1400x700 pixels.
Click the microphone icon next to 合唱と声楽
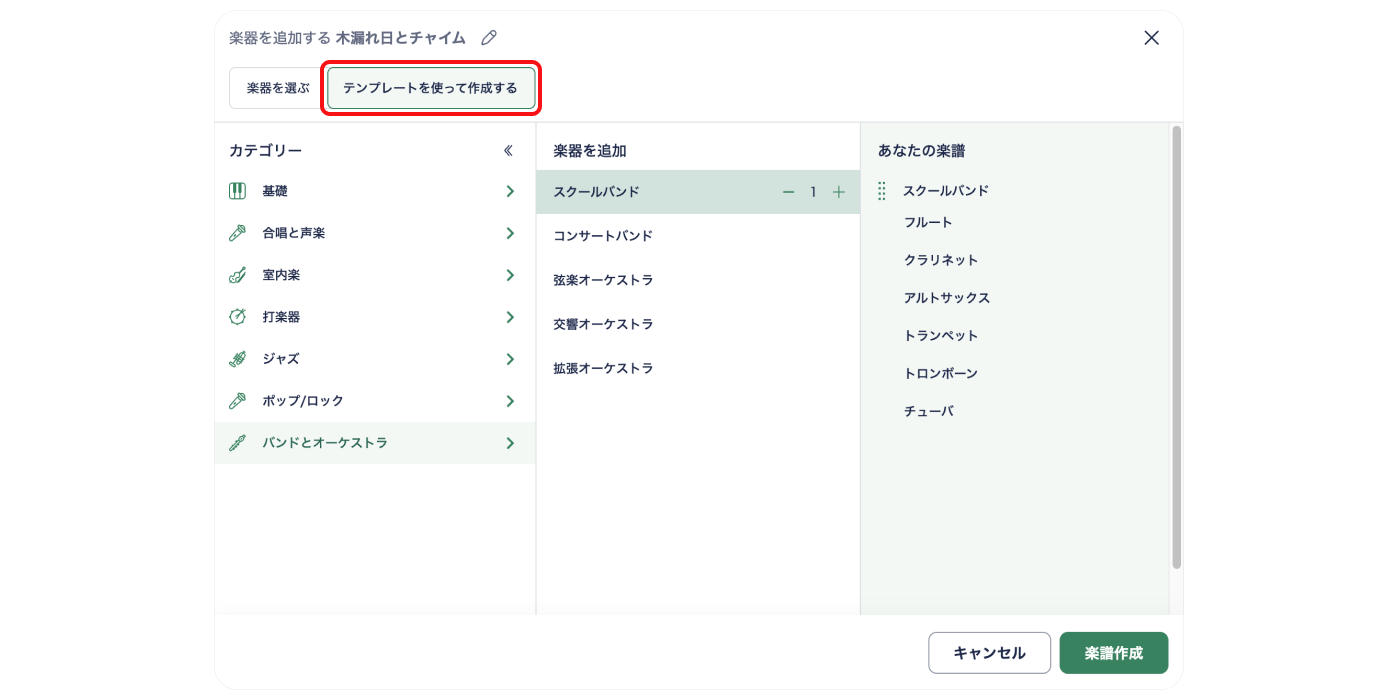[237, 233]
